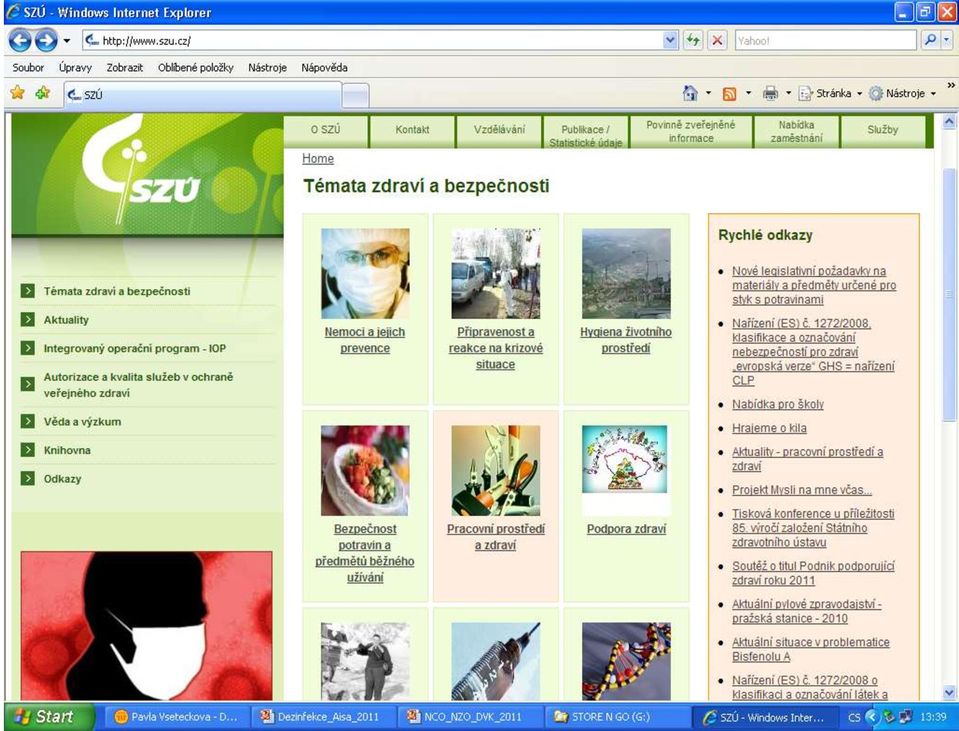
Task: Click the empty New Tab button
Action: click(355, 95)
